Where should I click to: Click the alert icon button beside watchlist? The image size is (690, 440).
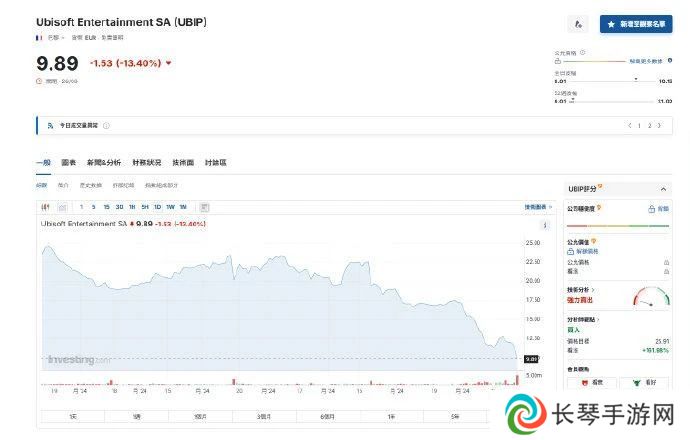point(578,24)
